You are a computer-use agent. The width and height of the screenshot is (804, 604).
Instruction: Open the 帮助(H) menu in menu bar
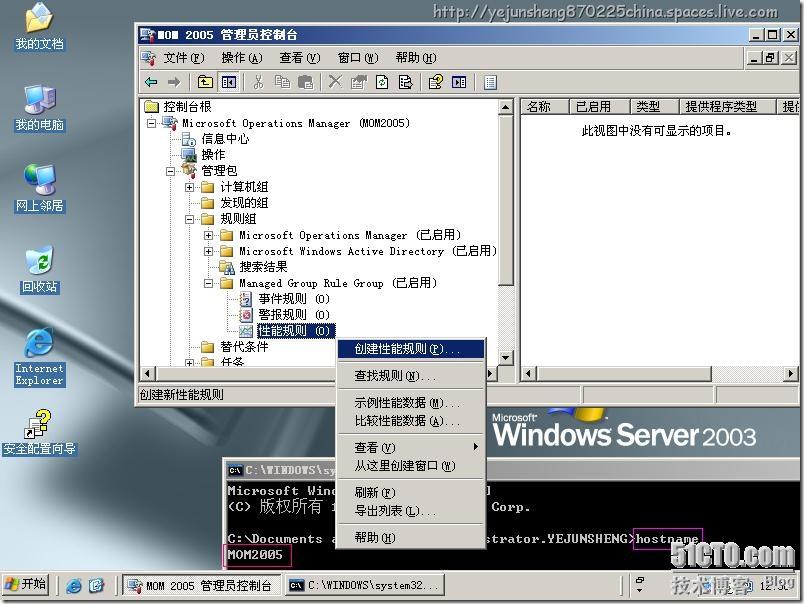click(x=416, y=58)
